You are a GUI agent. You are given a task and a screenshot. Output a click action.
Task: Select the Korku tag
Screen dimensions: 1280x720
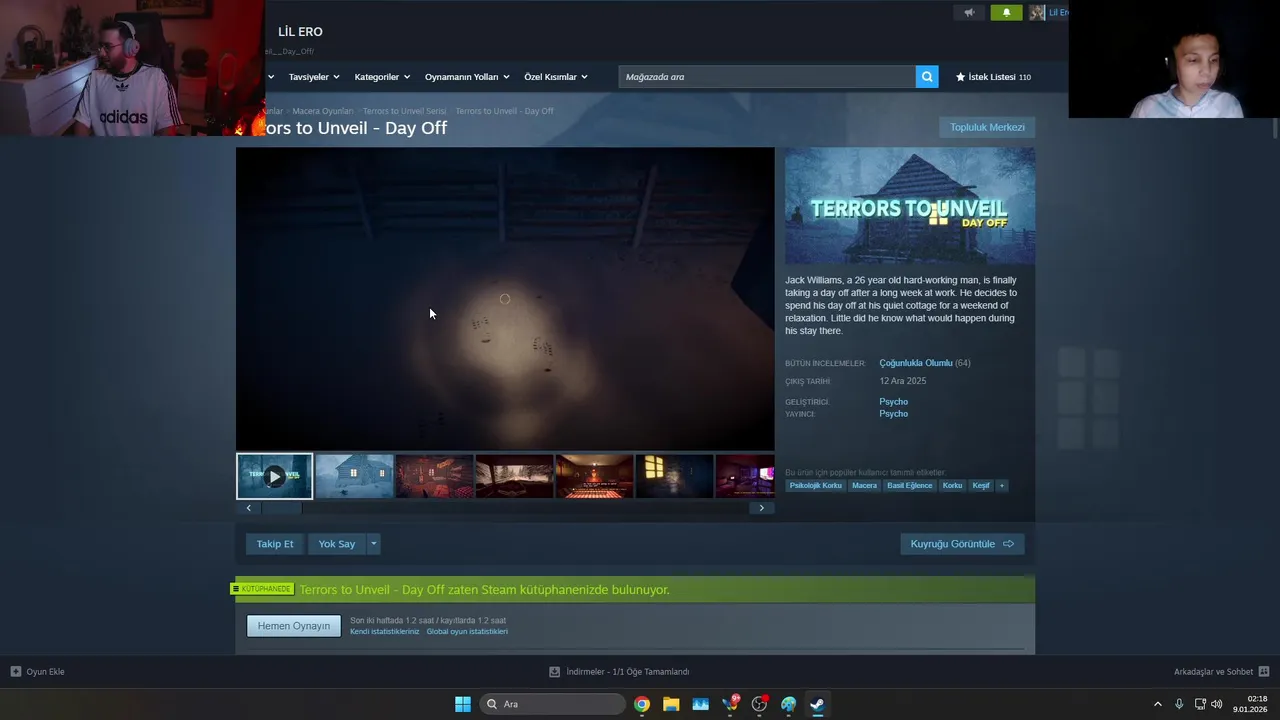pyautogui.click(x=952, y=486)
